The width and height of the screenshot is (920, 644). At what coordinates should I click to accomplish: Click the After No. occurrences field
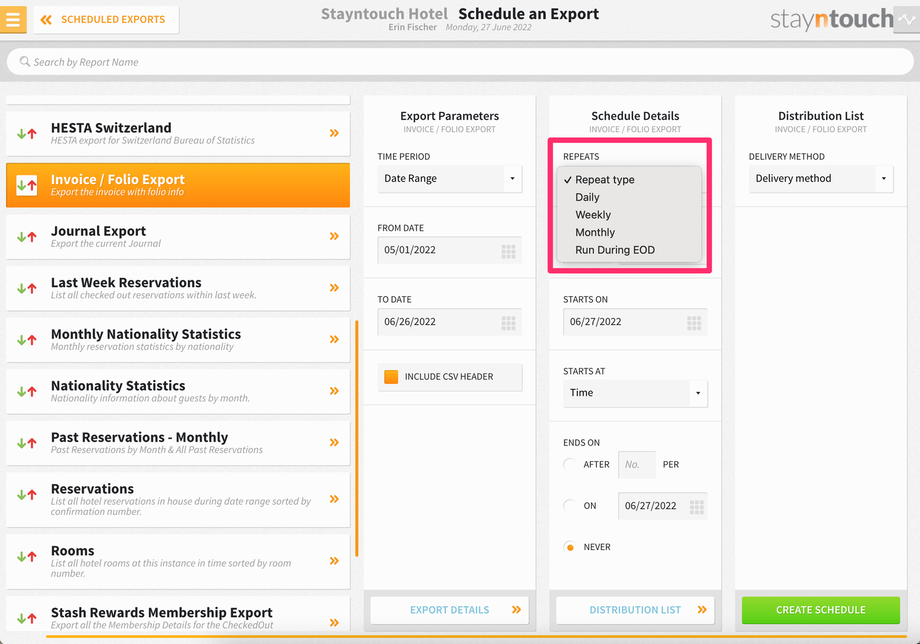(x=637, y=465)
